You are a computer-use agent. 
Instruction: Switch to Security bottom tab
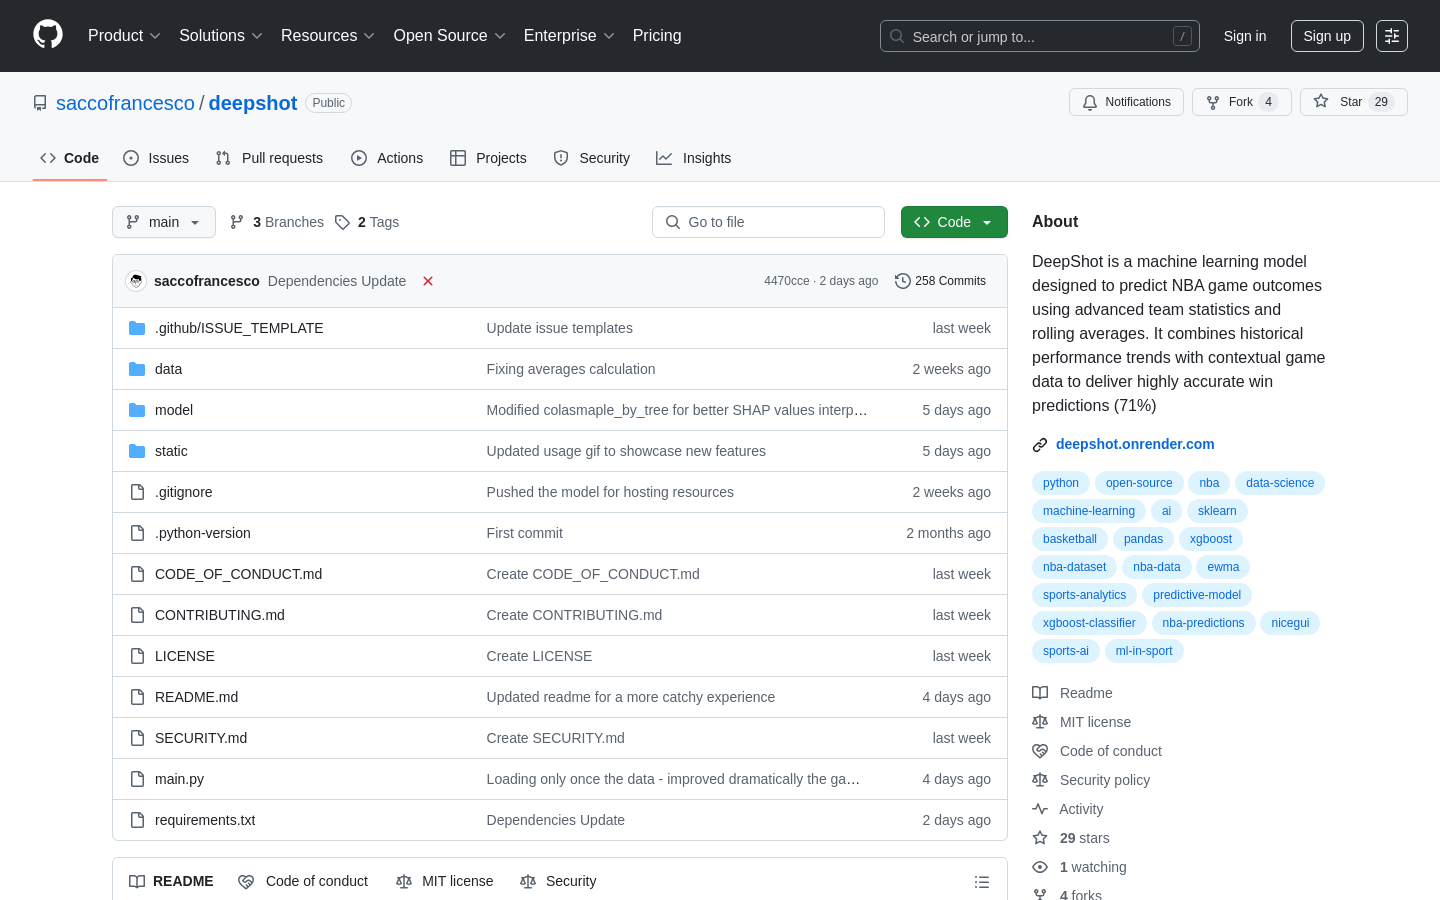click(558, 881)
